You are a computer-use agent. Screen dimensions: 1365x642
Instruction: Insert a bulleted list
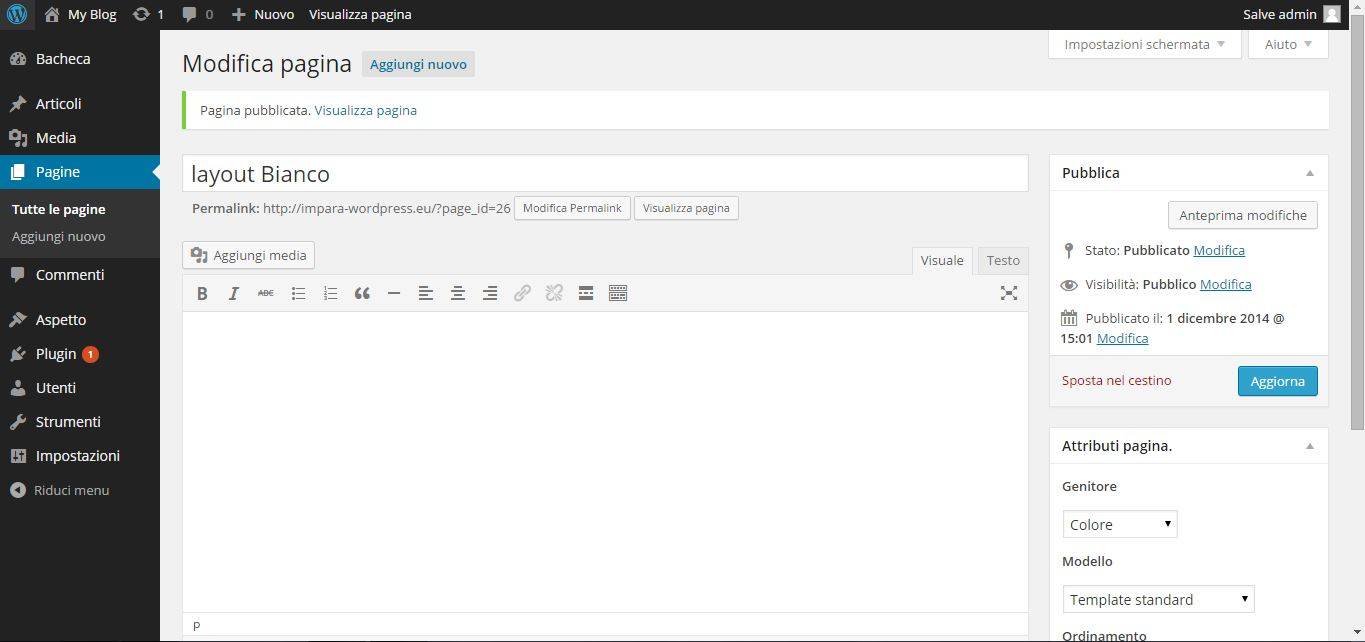click(298, 293)
